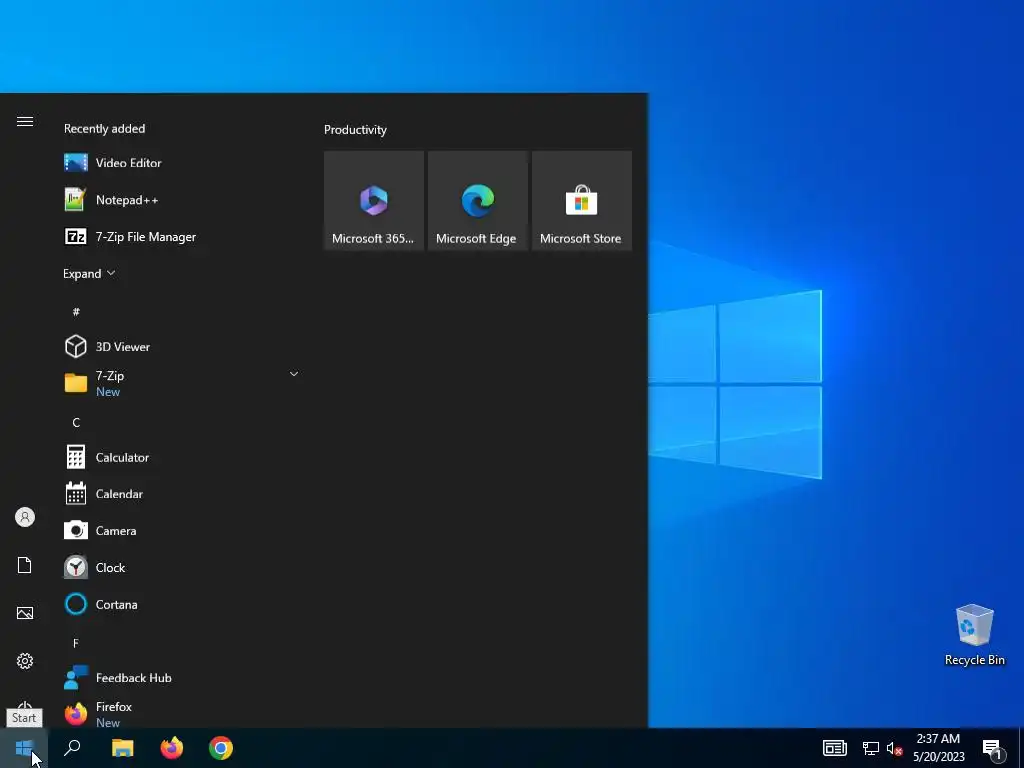
Task: Click the Productivity group header
Action: (355, 129)
